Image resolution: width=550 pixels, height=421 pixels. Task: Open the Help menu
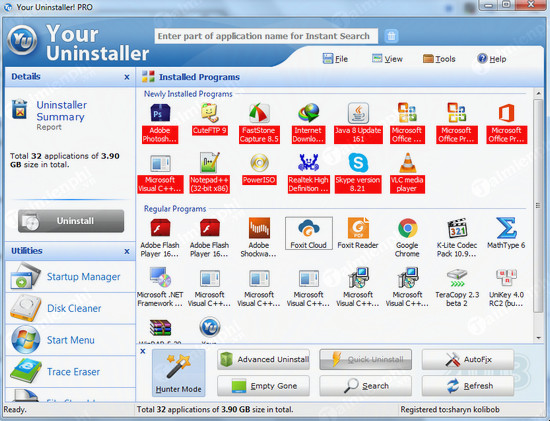(x=491, y=59)
